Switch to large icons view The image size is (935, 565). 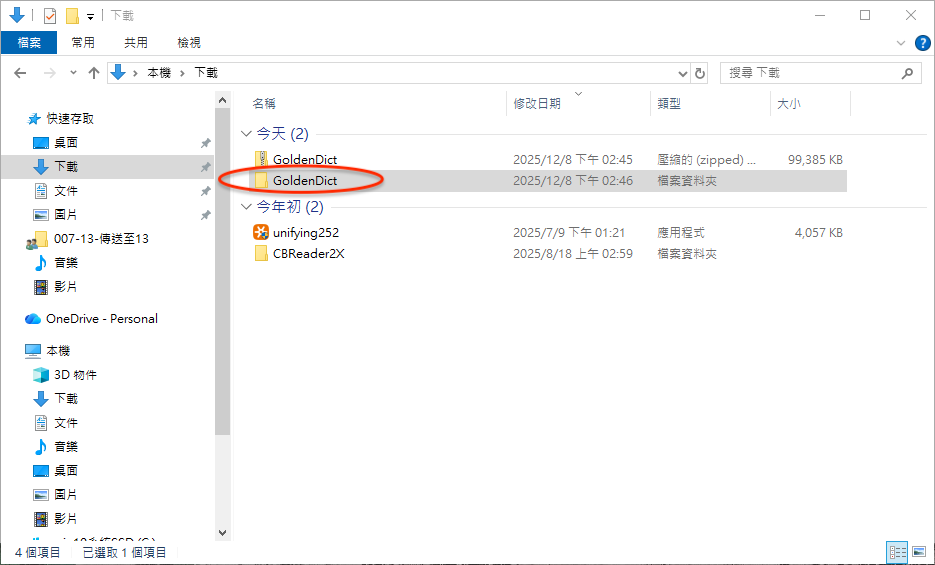[x=918, y=552]
